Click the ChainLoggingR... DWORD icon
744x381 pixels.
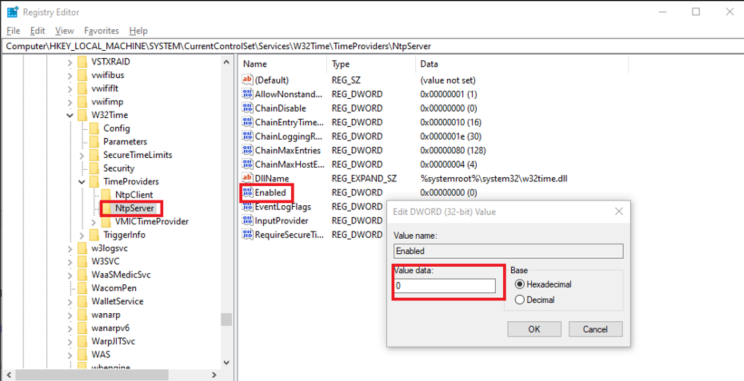[x=248, y=136]
